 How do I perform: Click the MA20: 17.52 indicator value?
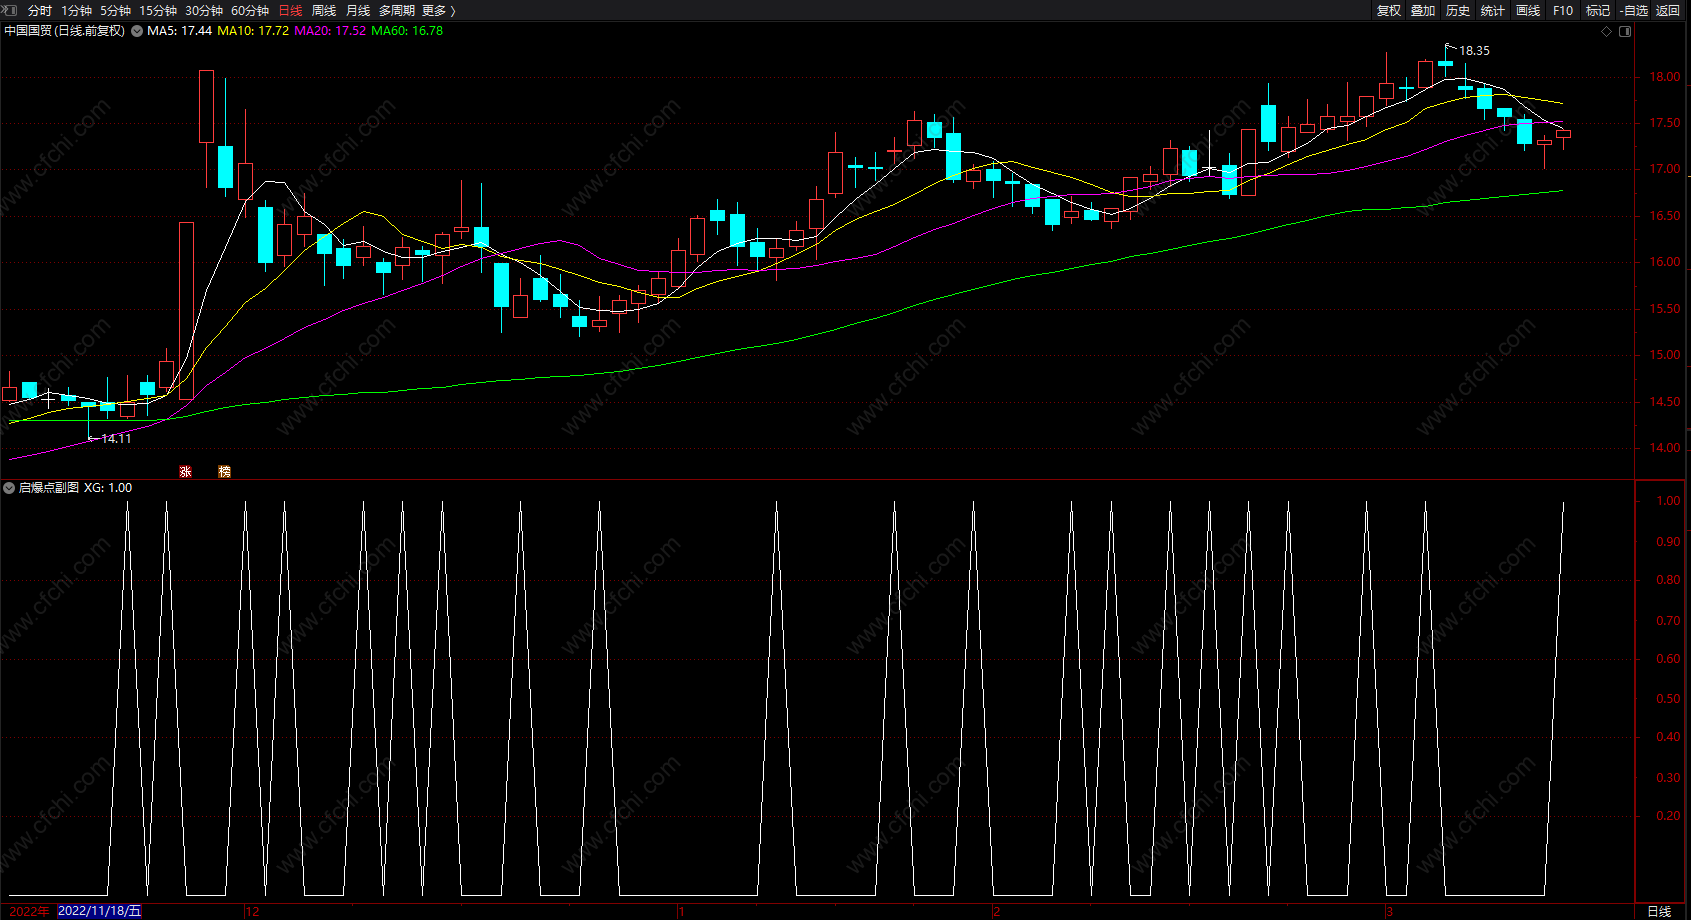(330, 31)
